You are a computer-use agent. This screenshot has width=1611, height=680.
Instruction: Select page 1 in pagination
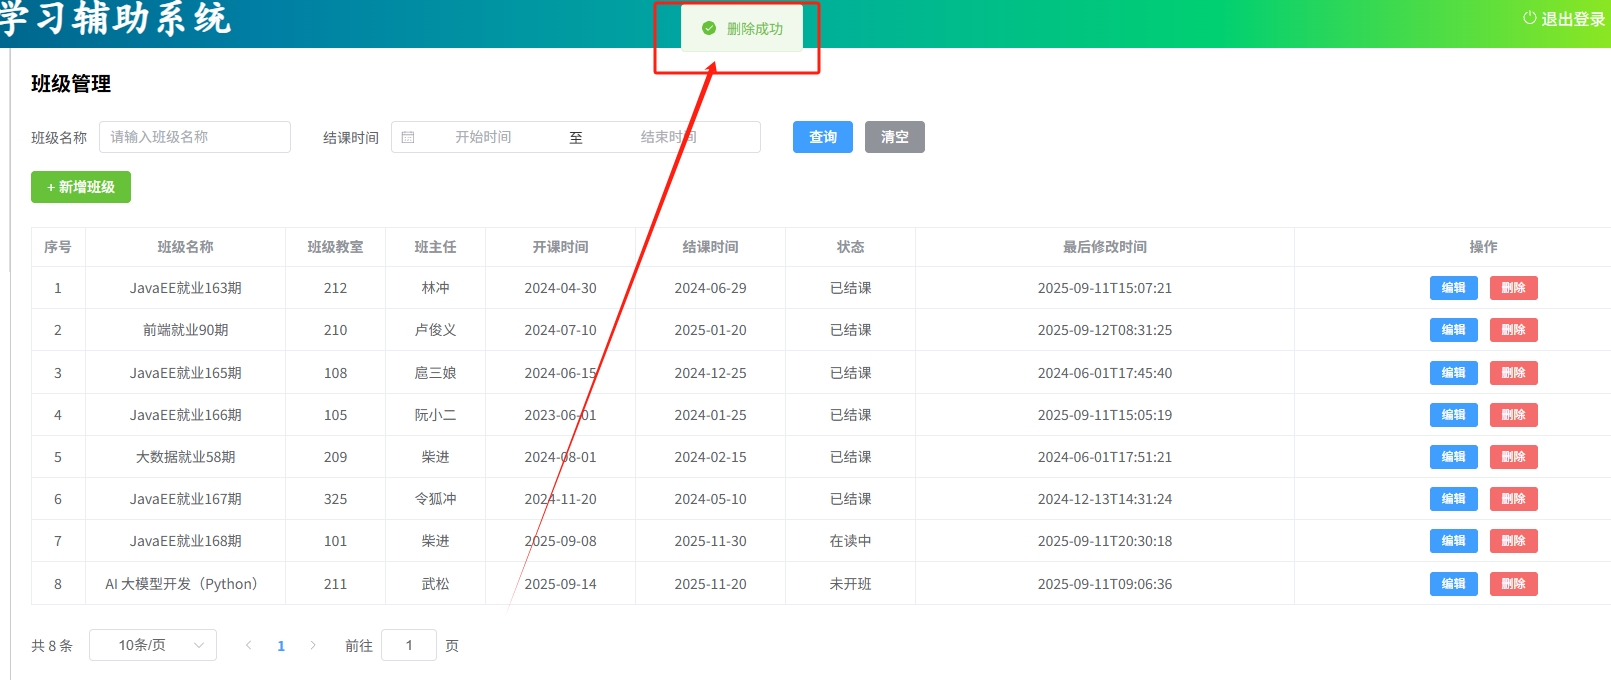[x=281, y=646]
